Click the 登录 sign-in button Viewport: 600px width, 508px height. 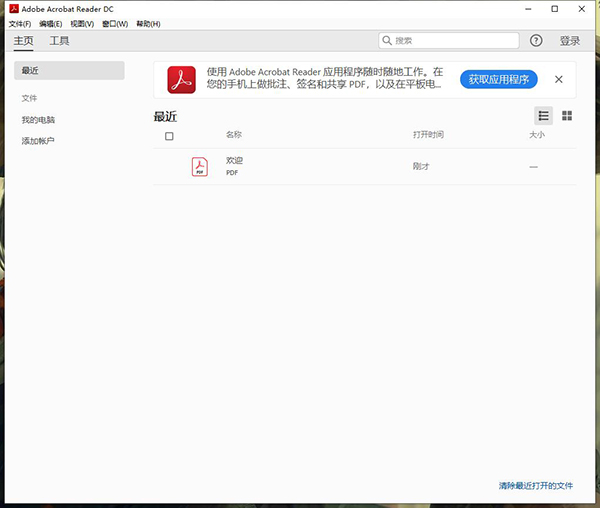(570, 41)
